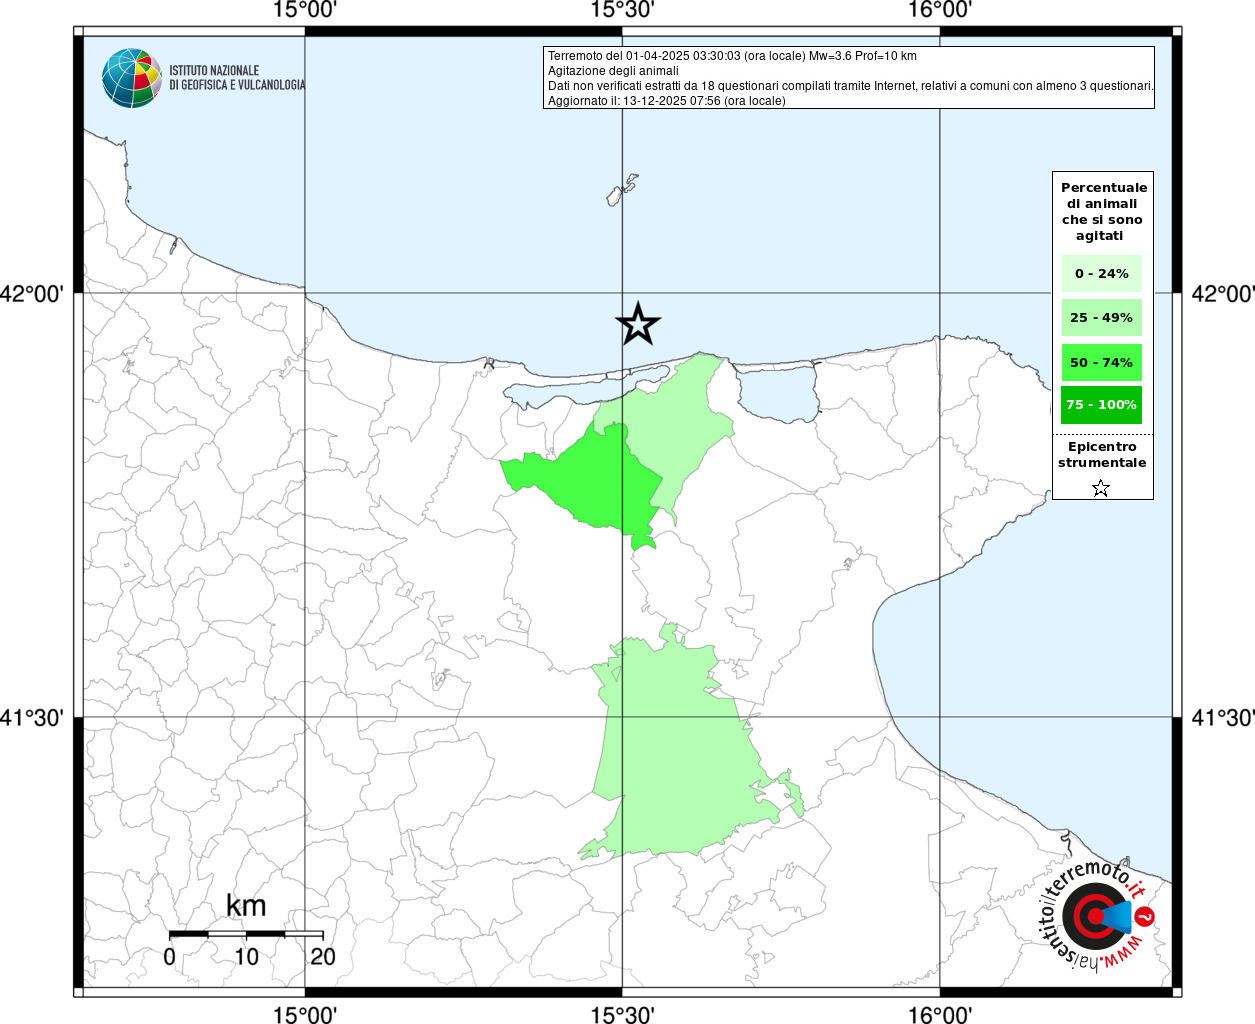Click the INGV globe logo
The image size is (1255, 1024).
tap(131, 78)
